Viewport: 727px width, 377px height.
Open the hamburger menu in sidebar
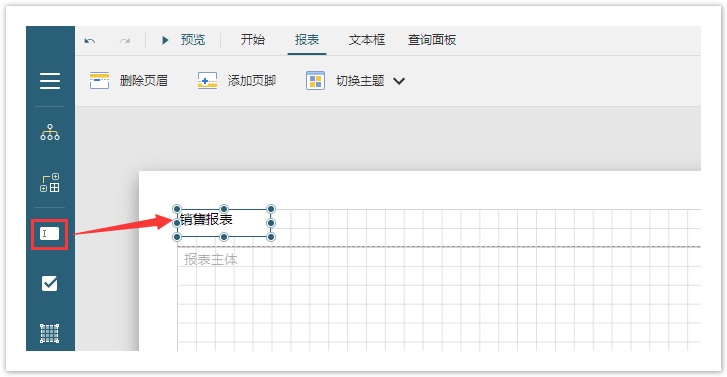[50, 81]
